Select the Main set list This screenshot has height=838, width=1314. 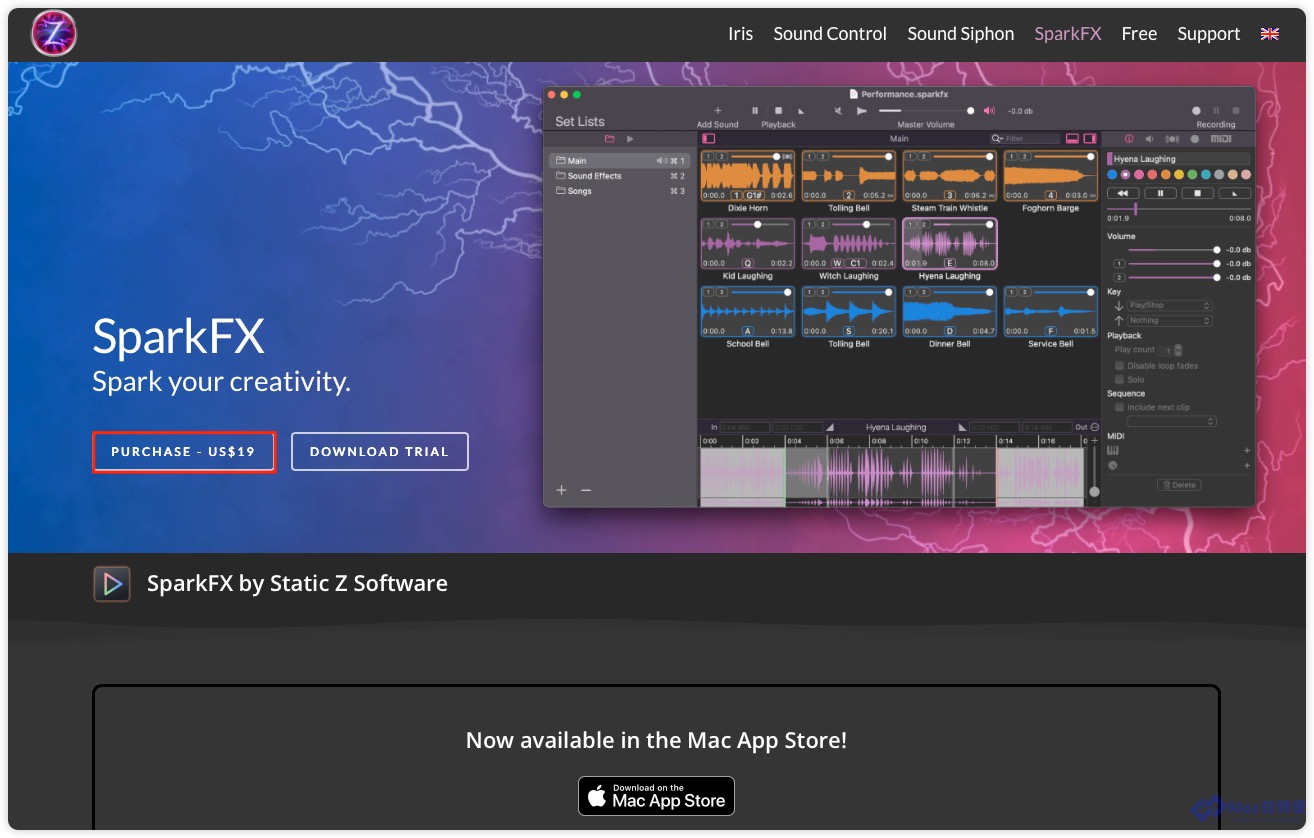(619, 160)
